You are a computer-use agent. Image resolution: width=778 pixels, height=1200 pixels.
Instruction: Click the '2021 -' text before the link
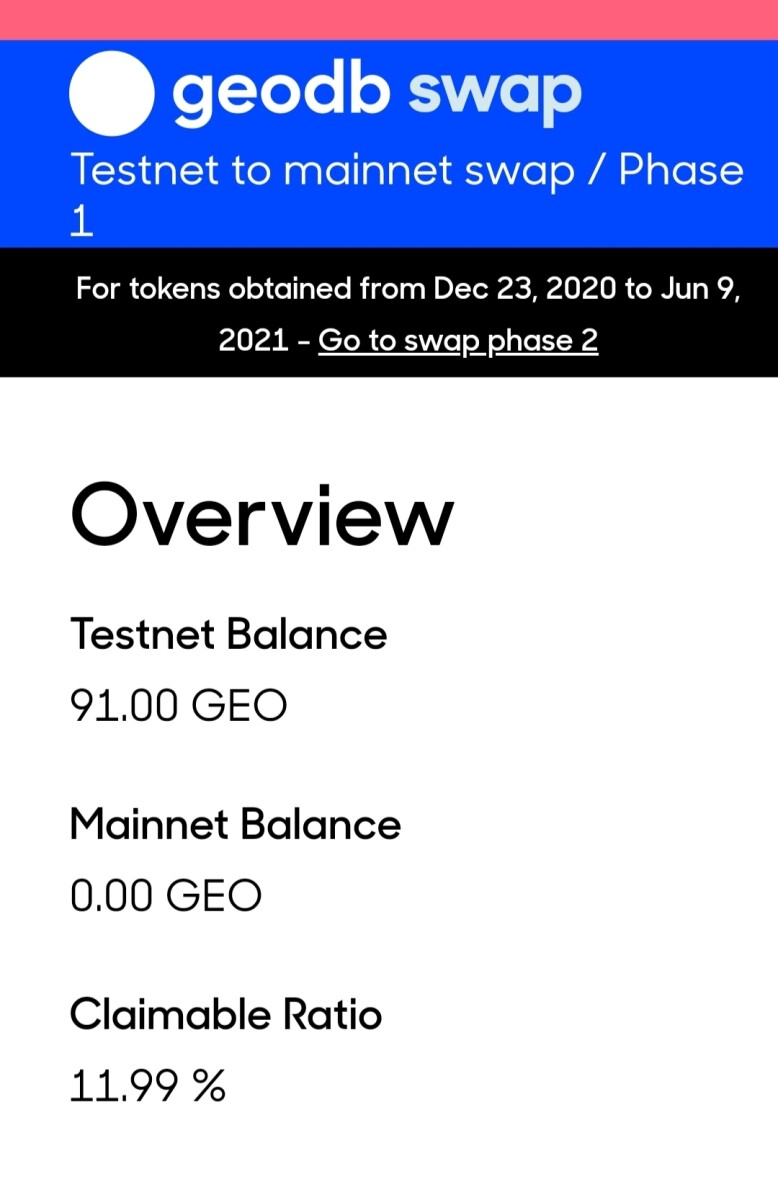click(264, 340)
